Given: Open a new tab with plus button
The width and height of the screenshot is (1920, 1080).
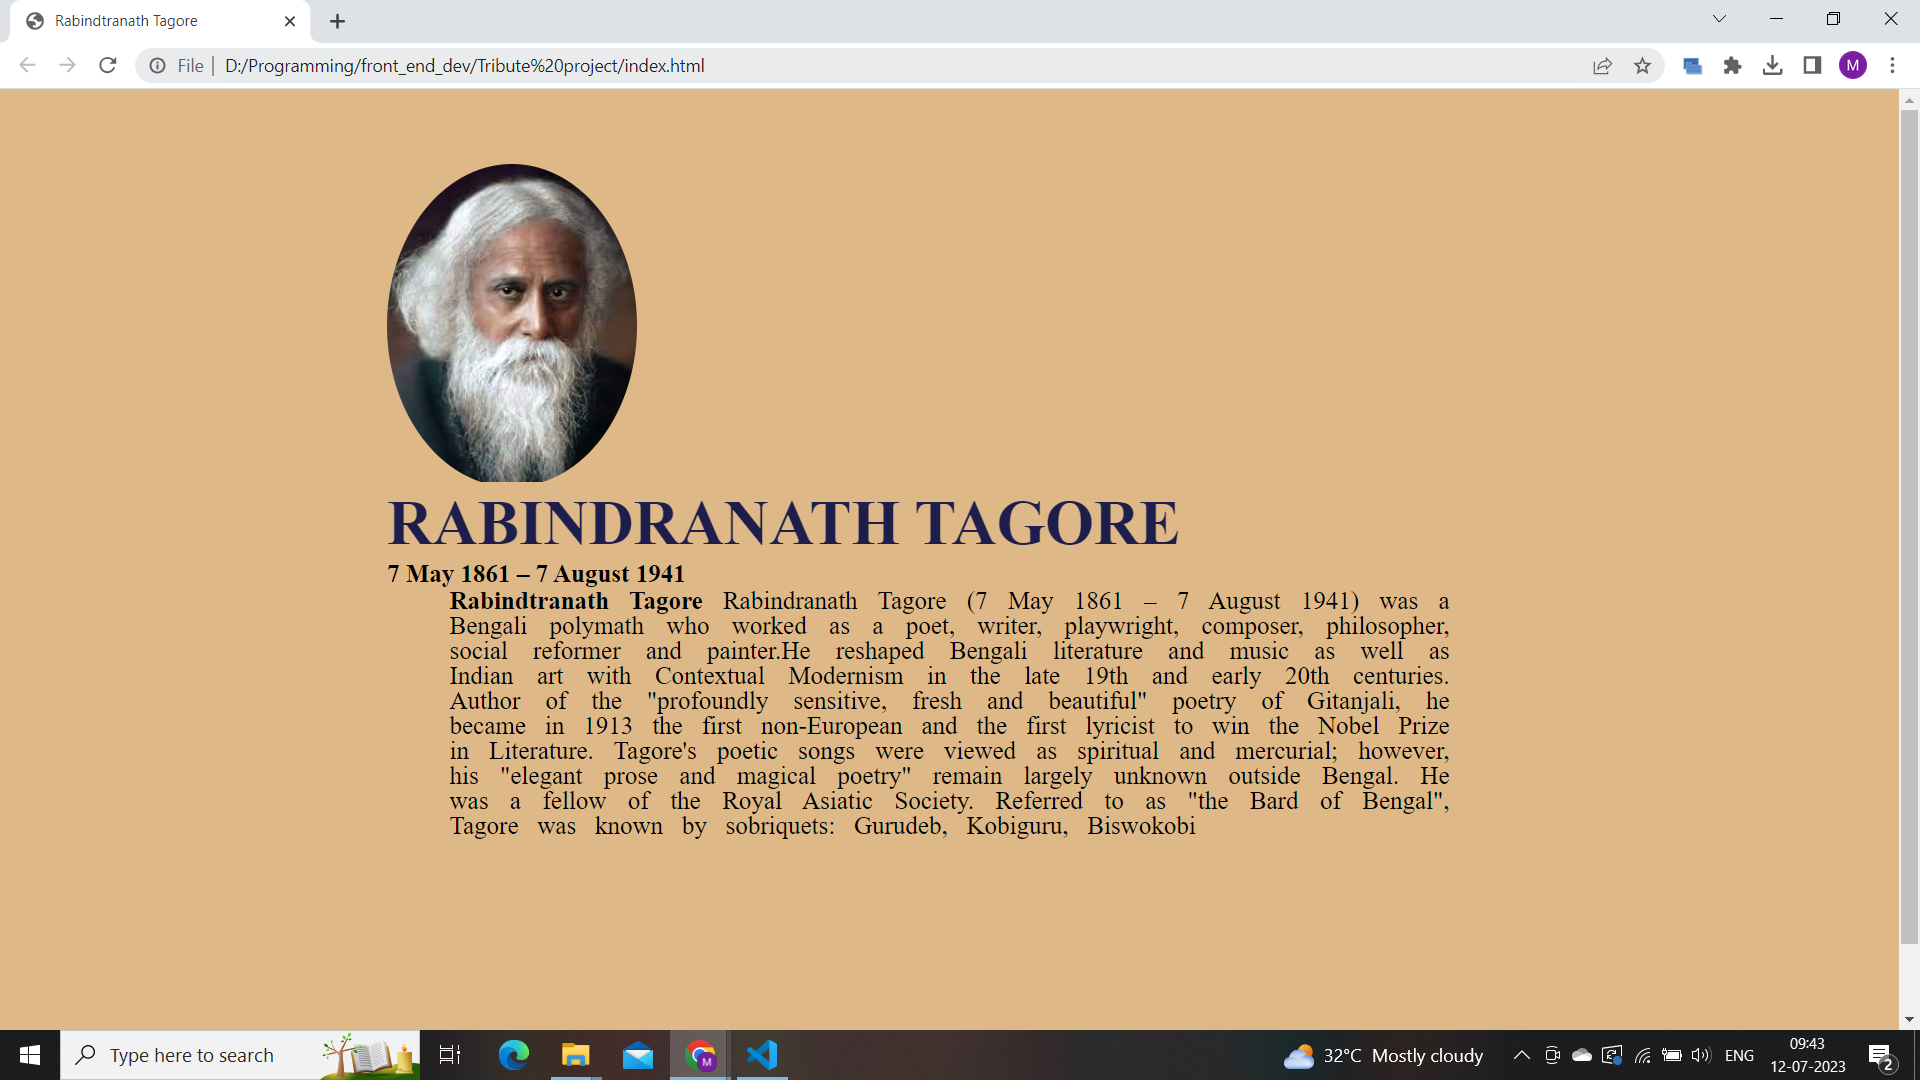Looking at the screenshot, I should pyautogui.click(x=337, y=21).
